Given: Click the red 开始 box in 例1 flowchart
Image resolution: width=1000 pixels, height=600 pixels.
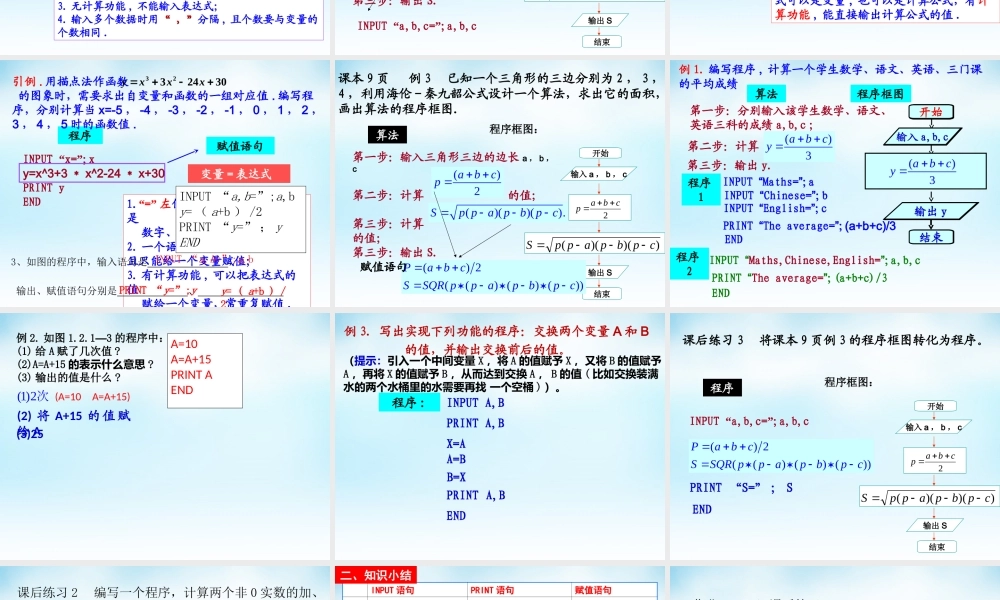Looking at the screenshot, I should [x=931, y=112].
